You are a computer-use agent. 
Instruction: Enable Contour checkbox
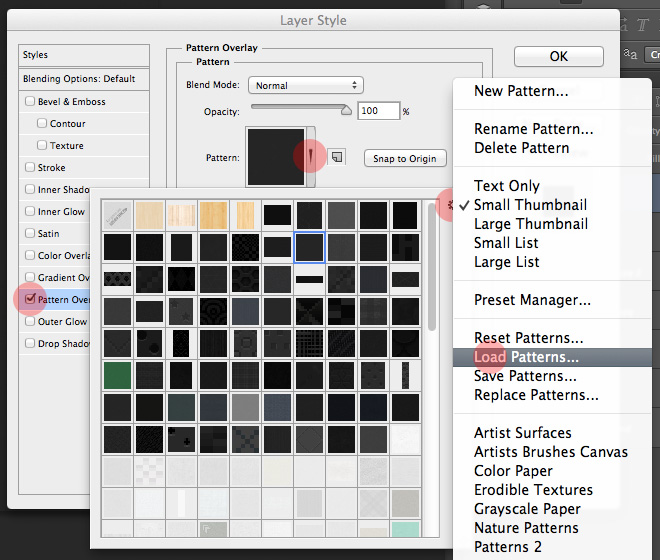[42, 123]
